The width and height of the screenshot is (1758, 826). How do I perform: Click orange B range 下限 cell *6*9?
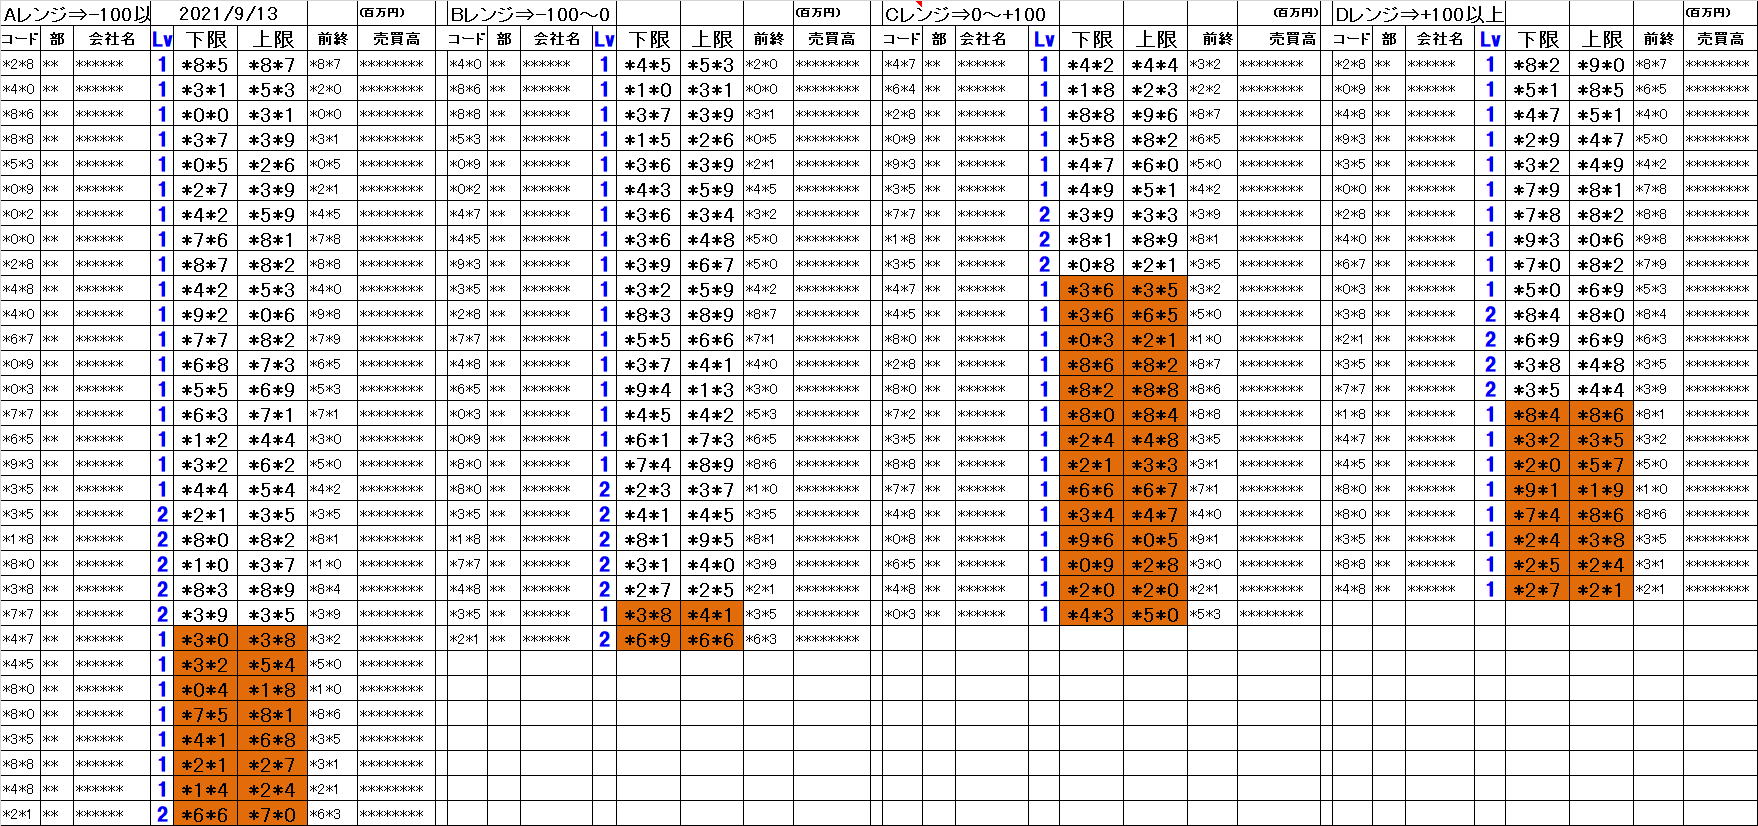(x=649, y=639)
